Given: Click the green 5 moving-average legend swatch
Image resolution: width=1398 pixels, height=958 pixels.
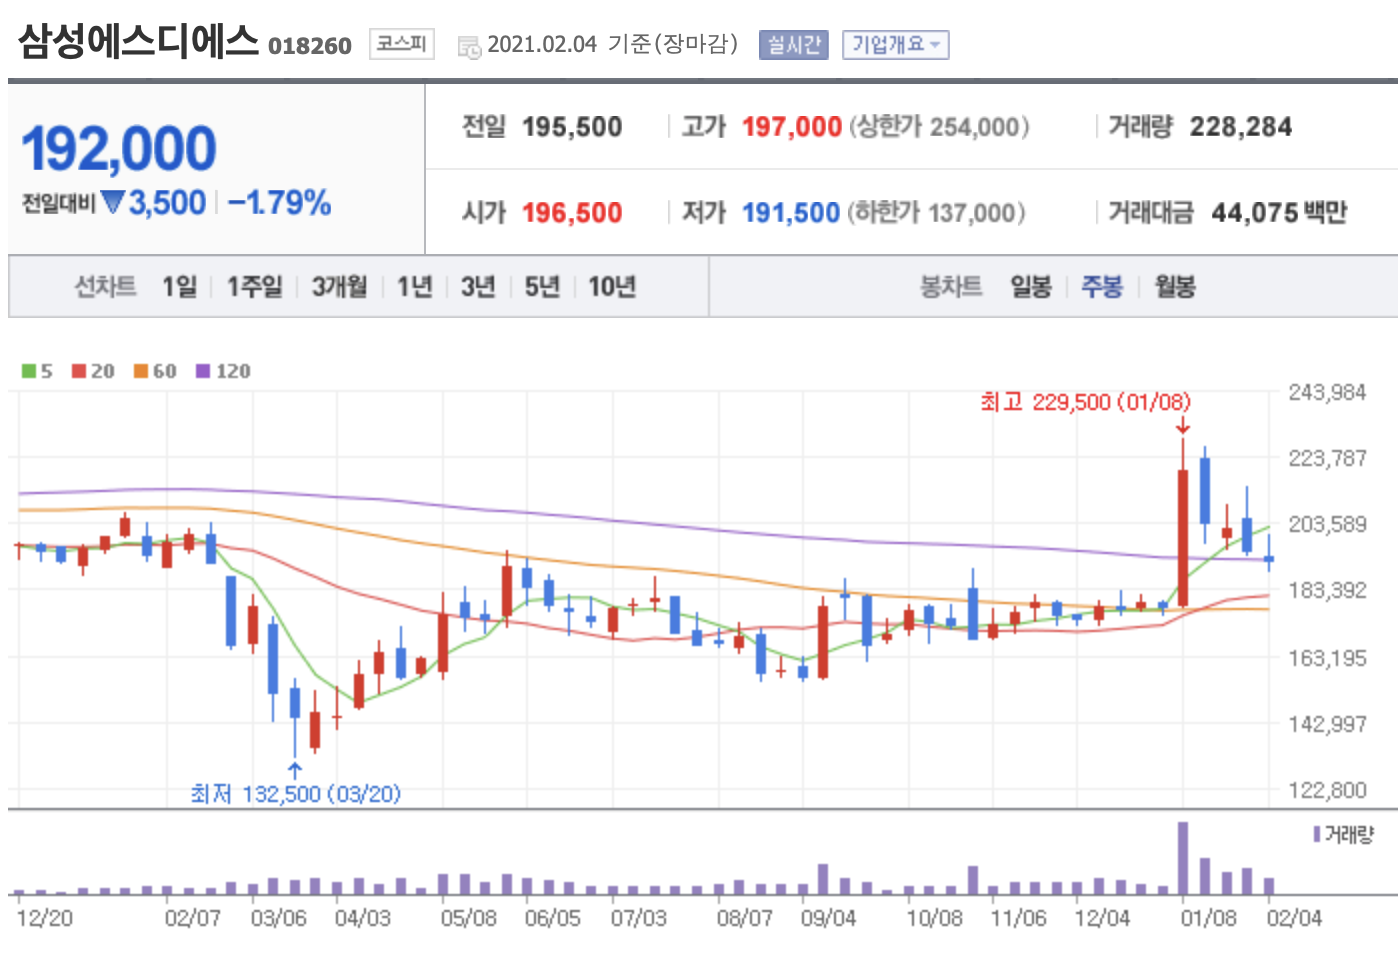Looking at the screenshot, I should pos(29,371).
